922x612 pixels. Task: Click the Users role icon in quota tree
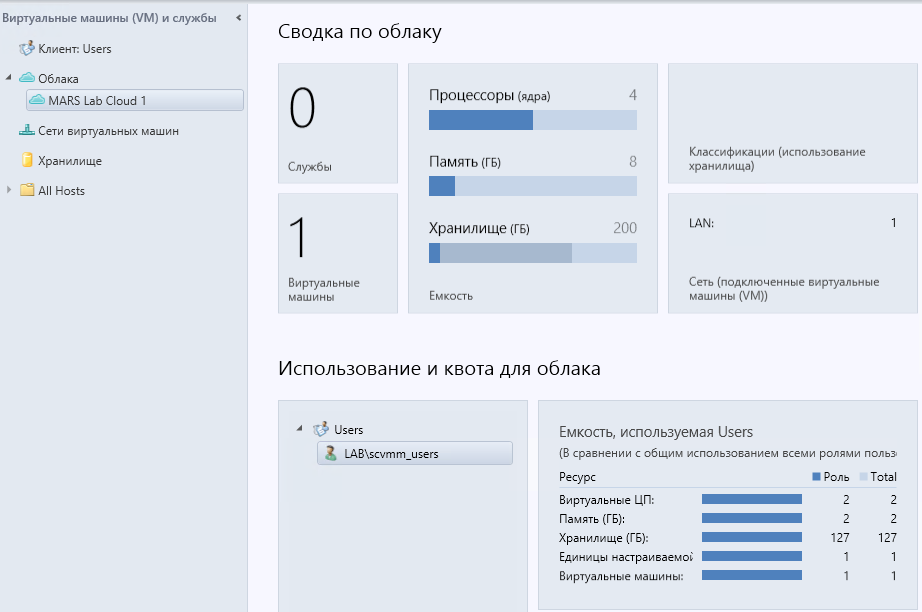click(321, 429)
